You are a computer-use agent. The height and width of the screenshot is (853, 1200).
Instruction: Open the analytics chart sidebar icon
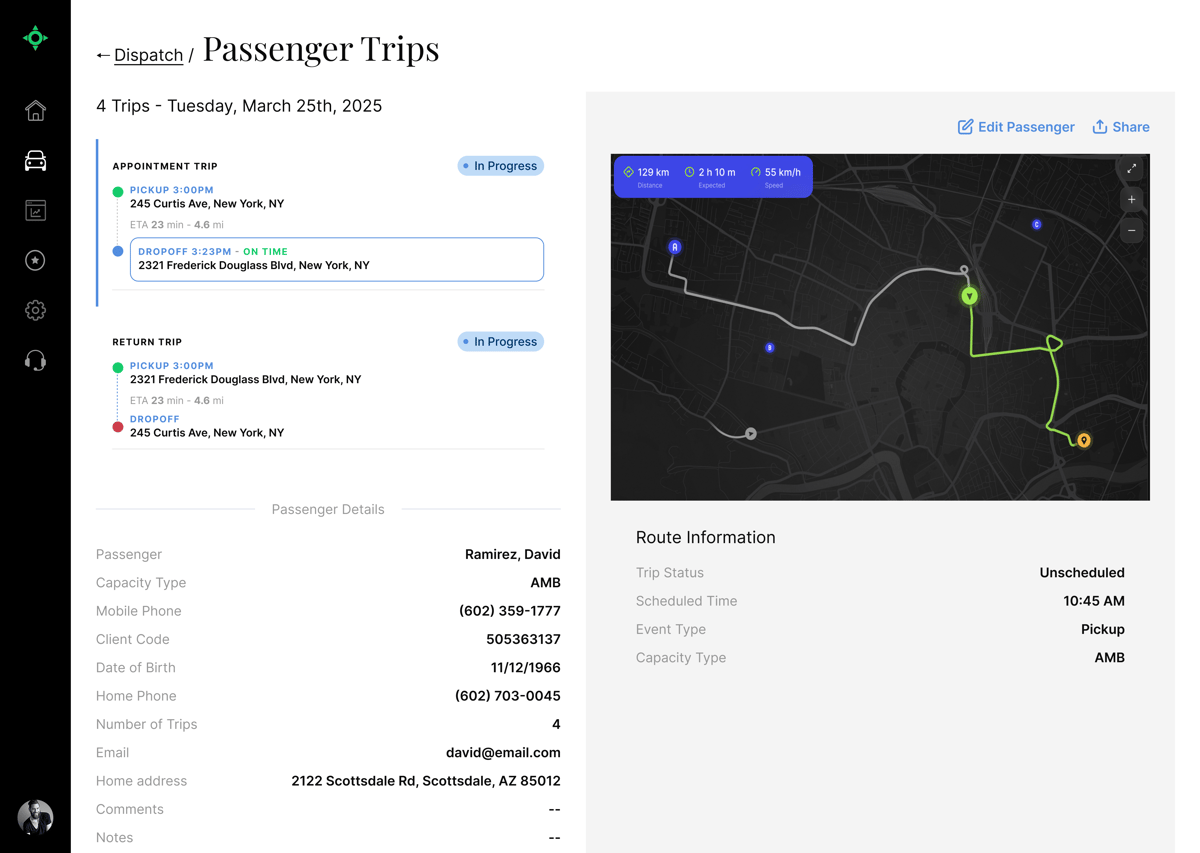tap(35, 211)
